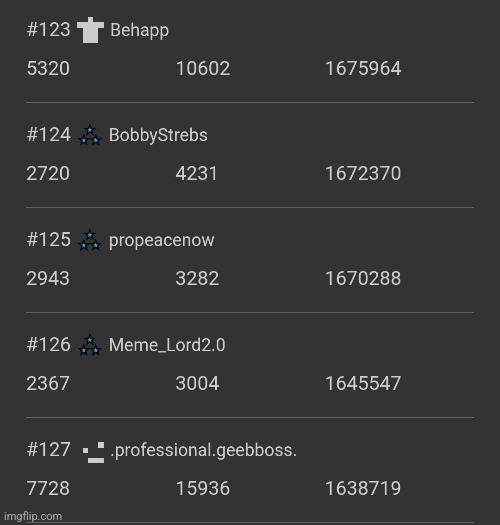Screen dimensions: 500x525
Task: Click Behapp's total points 1675964
Action: (x=363, y=68)
